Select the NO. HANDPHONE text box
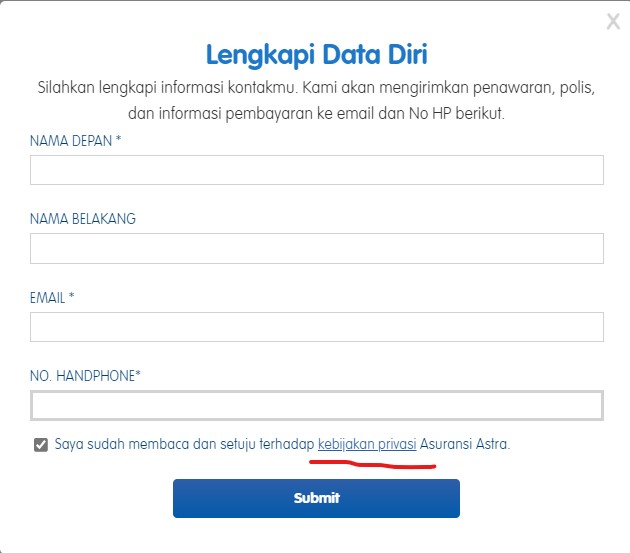630x553 pixels. tap(317, 406)
